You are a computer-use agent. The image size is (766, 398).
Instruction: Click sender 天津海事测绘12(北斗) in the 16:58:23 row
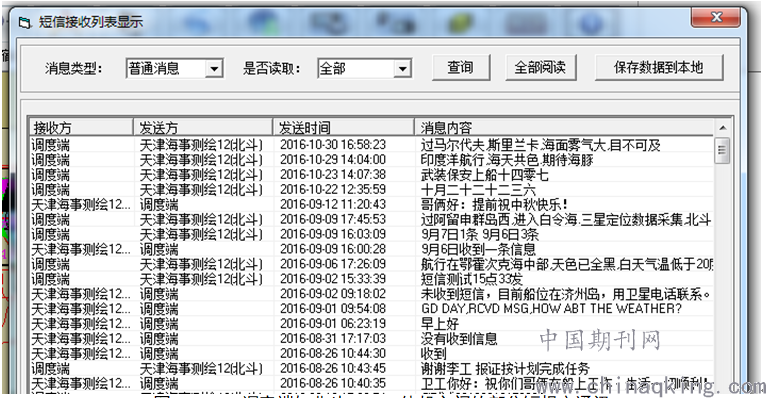(201, 145)
